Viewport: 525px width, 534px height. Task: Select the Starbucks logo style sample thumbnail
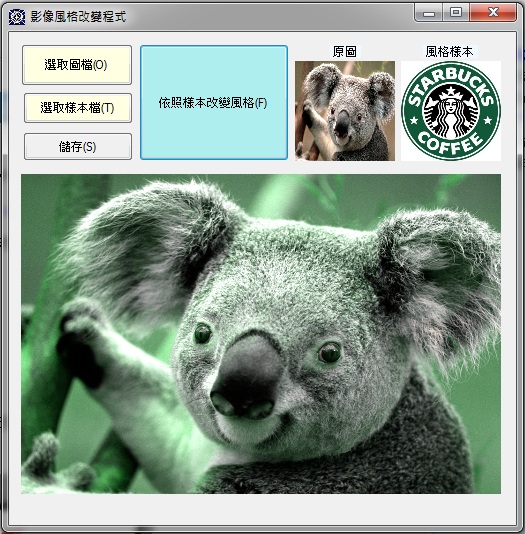[x=451, y=111]
